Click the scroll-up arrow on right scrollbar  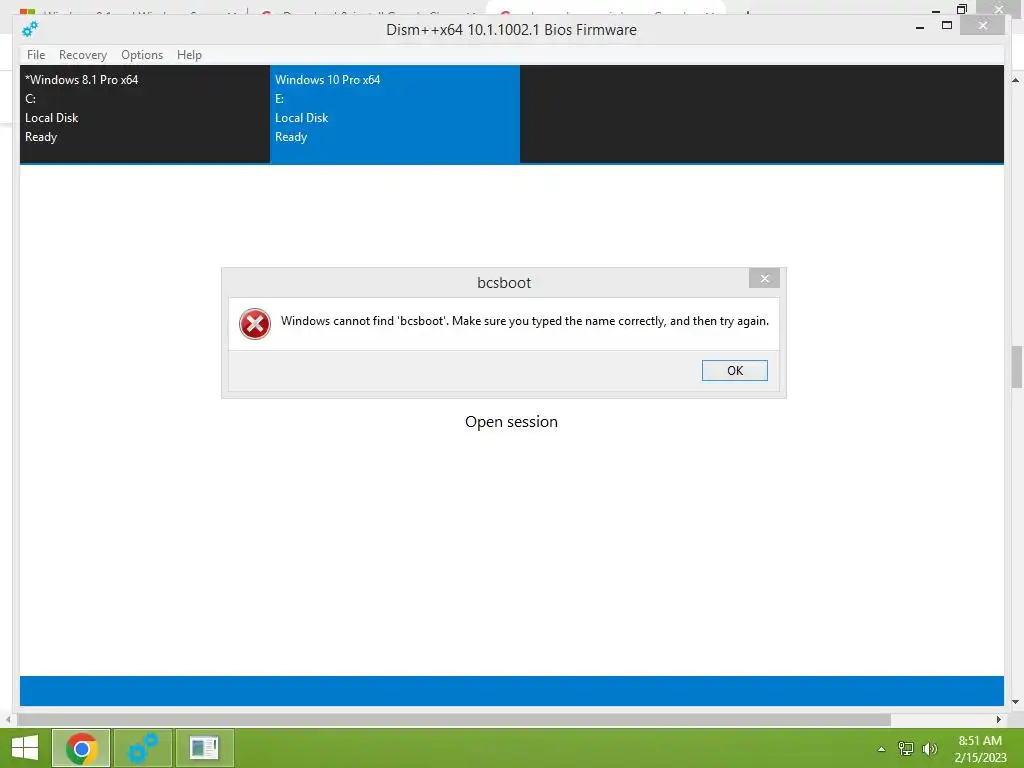point(1016,80)
